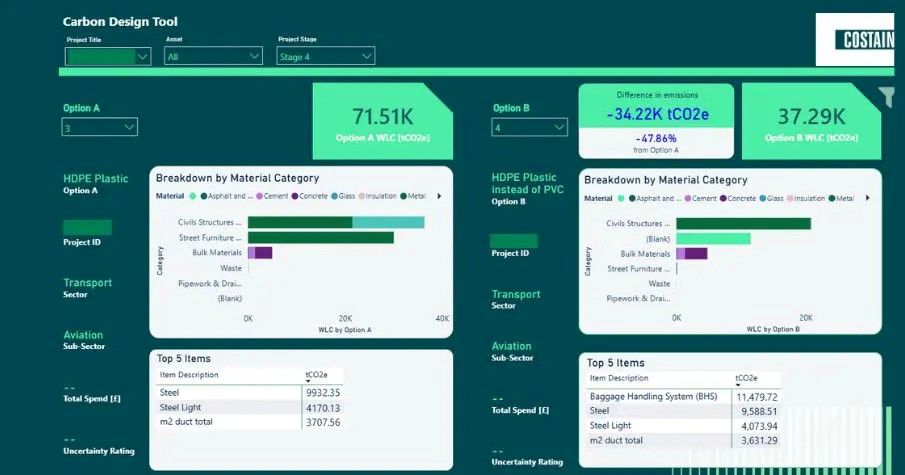
Task: Click the Option A WLC 71.51K card
Action: click(382, 122)
